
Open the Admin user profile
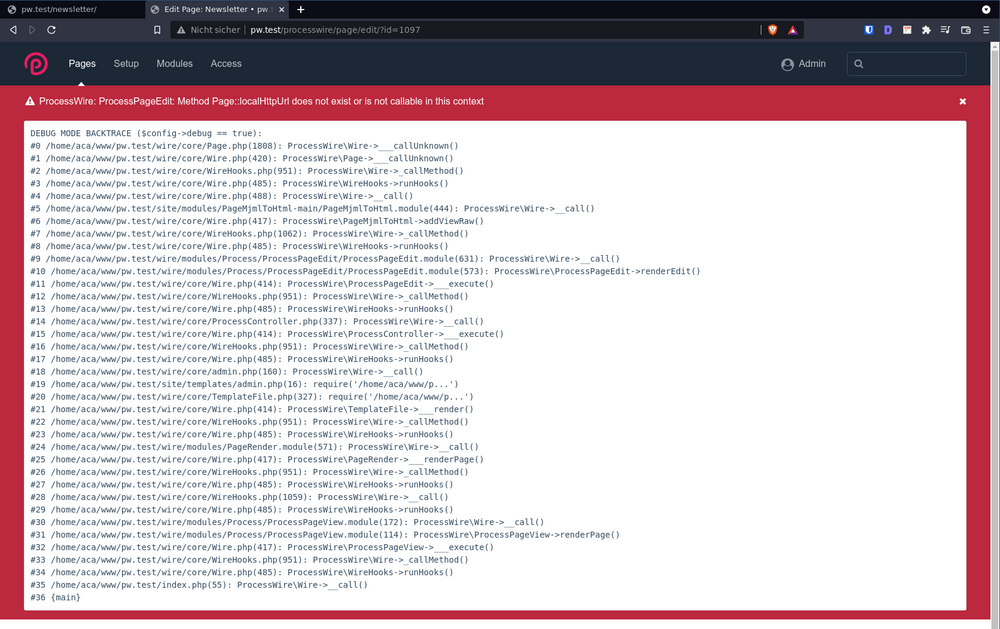803,64
